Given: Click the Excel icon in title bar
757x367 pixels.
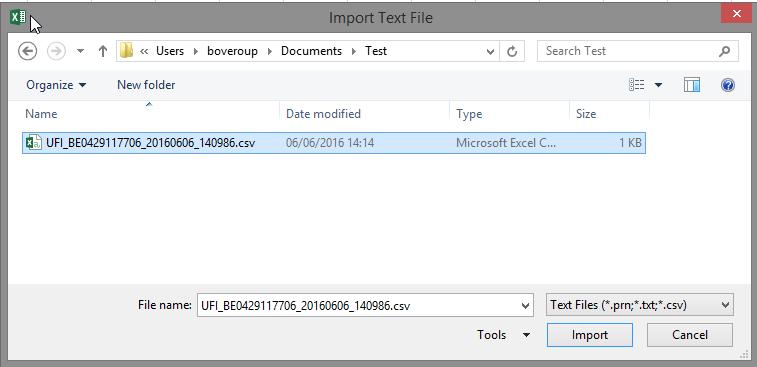Looking at the screenshot, I should [18, 18].
